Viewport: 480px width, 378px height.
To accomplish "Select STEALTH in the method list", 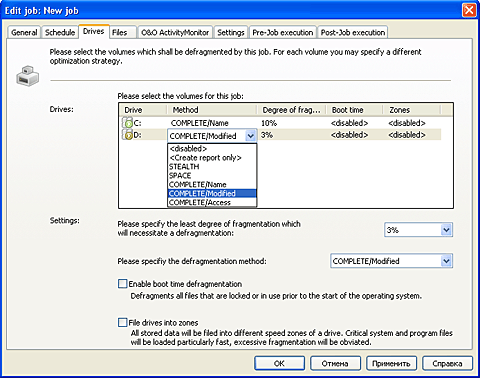I will point(212,166).
